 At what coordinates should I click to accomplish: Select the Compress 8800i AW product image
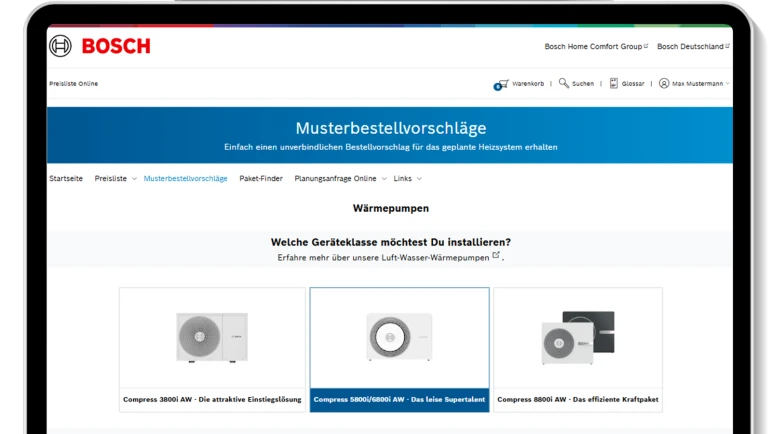[578, 337]
